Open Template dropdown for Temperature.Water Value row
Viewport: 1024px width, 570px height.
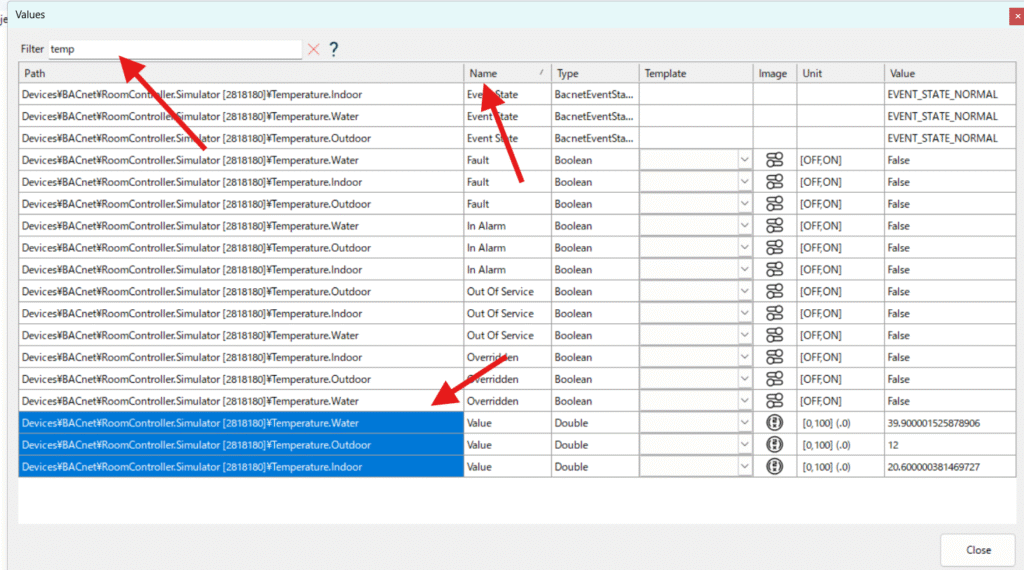(x=744, y=423)
